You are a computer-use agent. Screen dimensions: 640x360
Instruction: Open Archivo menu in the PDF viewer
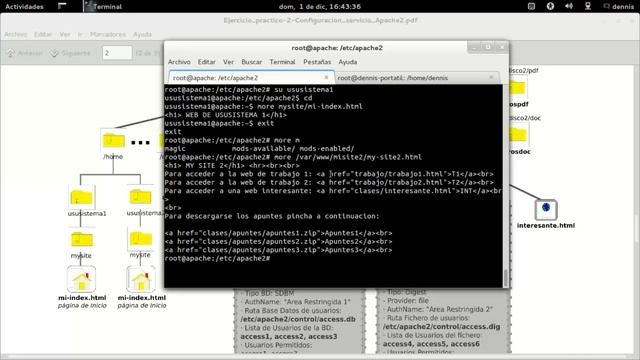(16, 35)
